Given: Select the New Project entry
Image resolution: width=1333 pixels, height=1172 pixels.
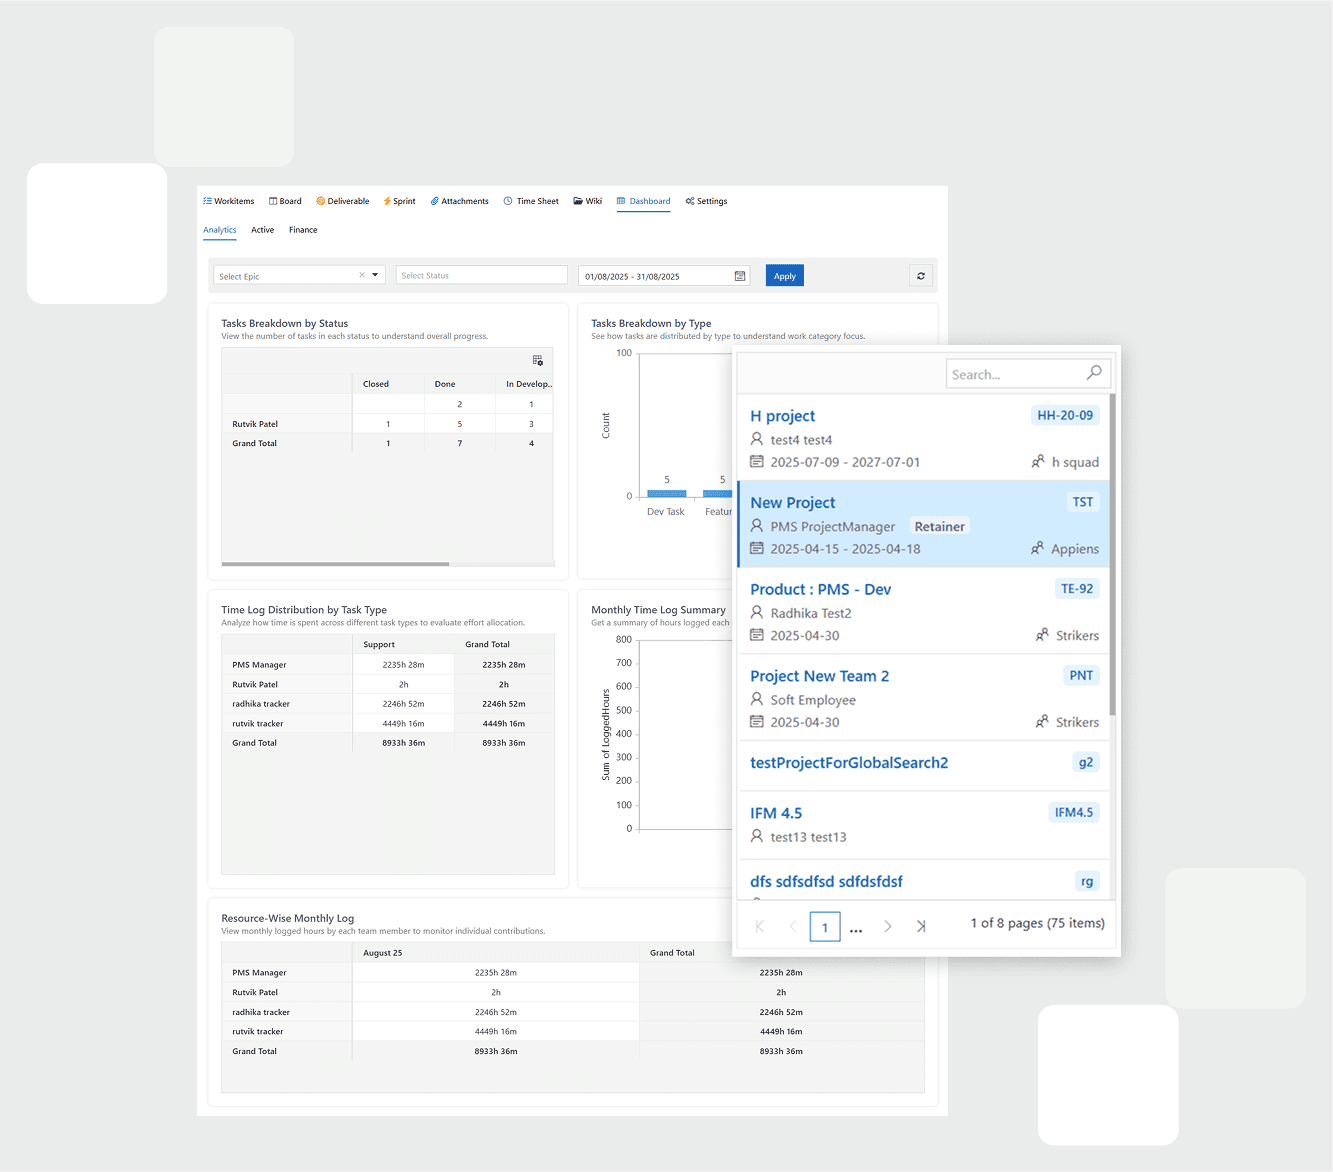Looking at the screenshot, I should [x=923, y=524].
